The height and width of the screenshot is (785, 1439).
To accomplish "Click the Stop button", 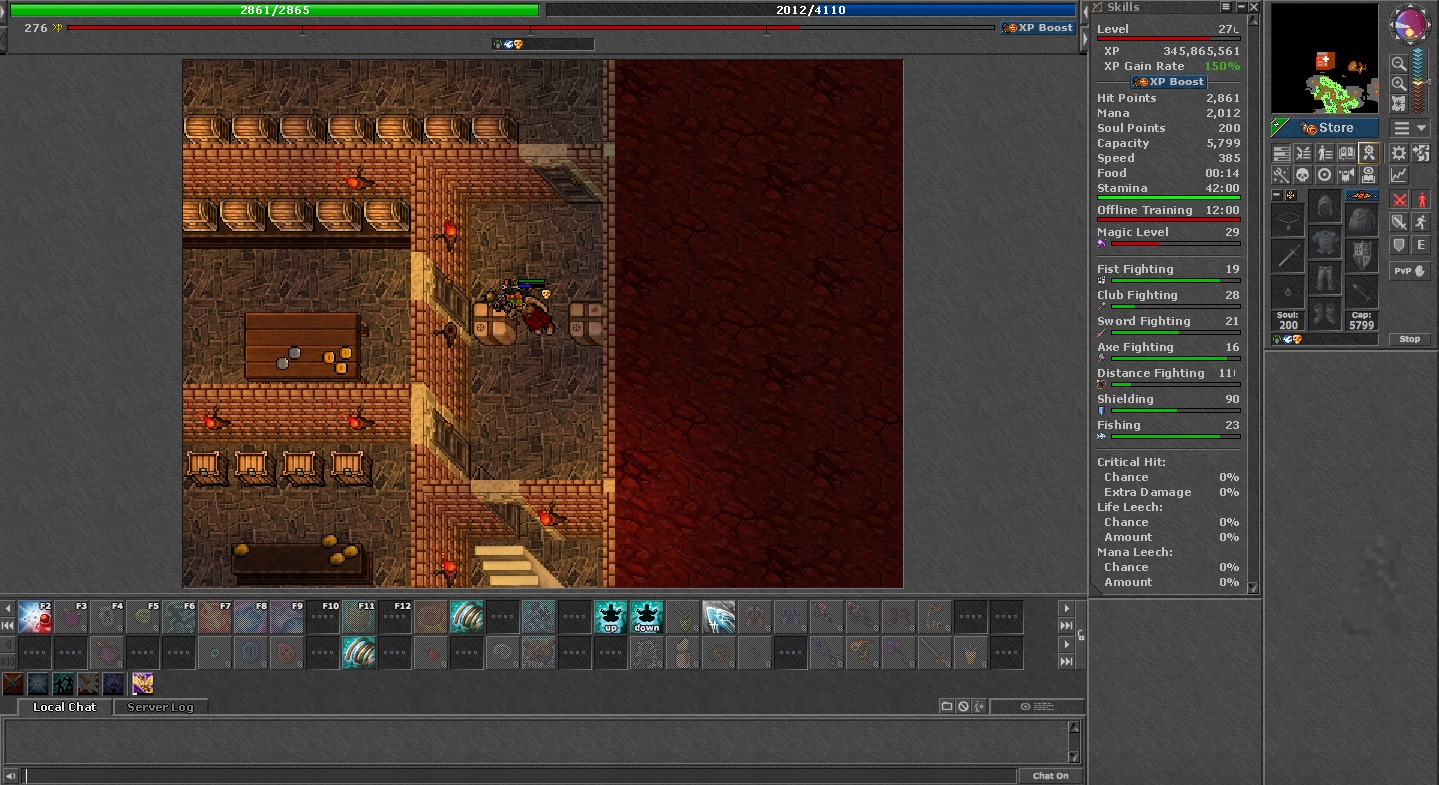I will (x=1410, y=339).
